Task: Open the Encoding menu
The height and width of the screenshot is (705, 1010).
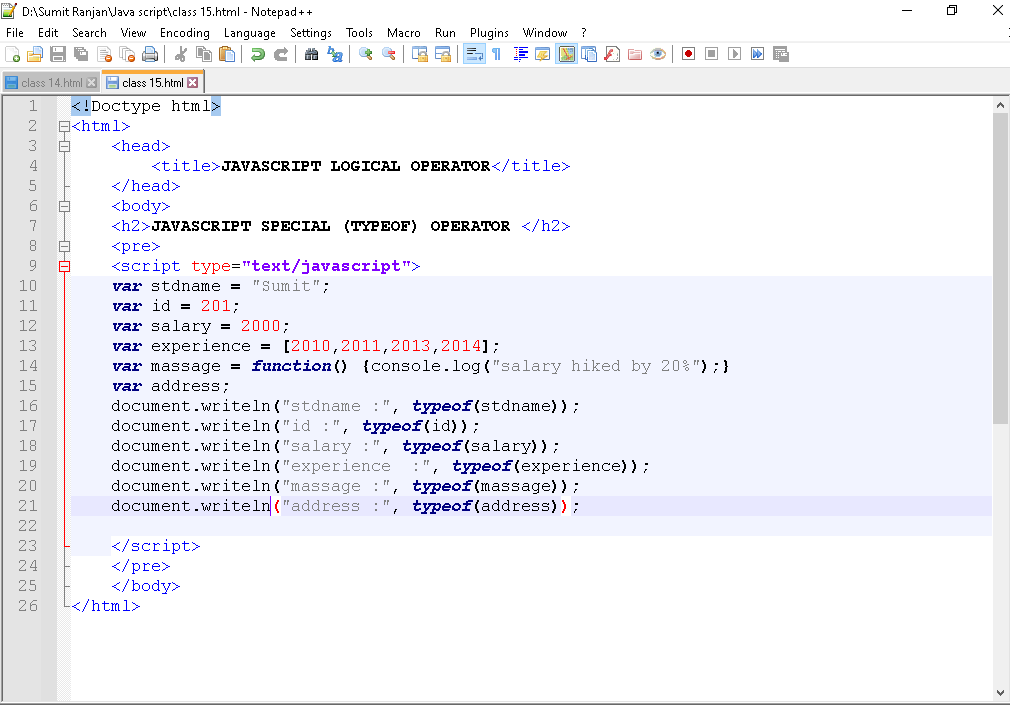Action: (185, 33)
